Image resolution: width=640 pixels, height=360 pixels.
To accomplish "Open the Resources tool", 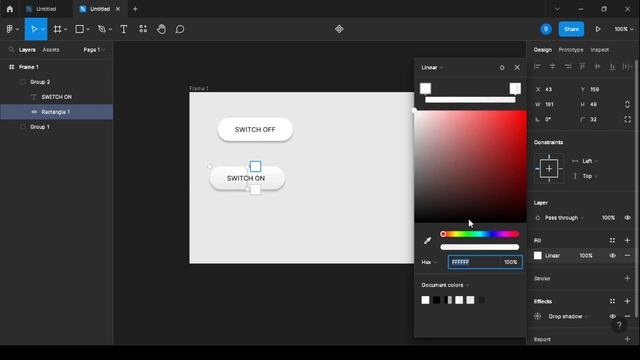I will (143, 29).
